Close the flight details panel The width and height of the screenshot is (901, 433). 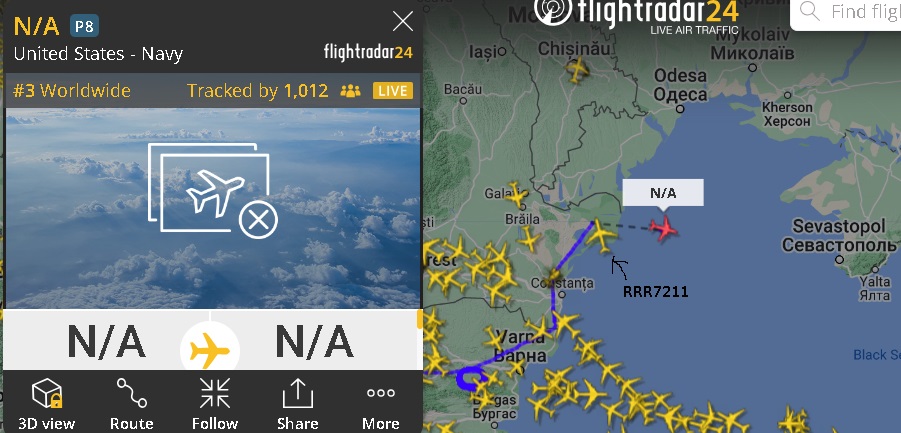coord(402,22)
